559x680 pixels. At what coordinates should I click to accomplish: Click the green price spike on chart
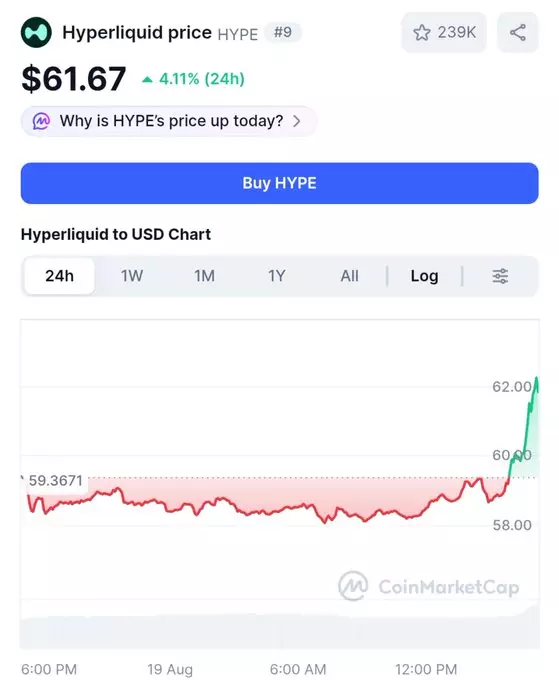coord(525,427)
